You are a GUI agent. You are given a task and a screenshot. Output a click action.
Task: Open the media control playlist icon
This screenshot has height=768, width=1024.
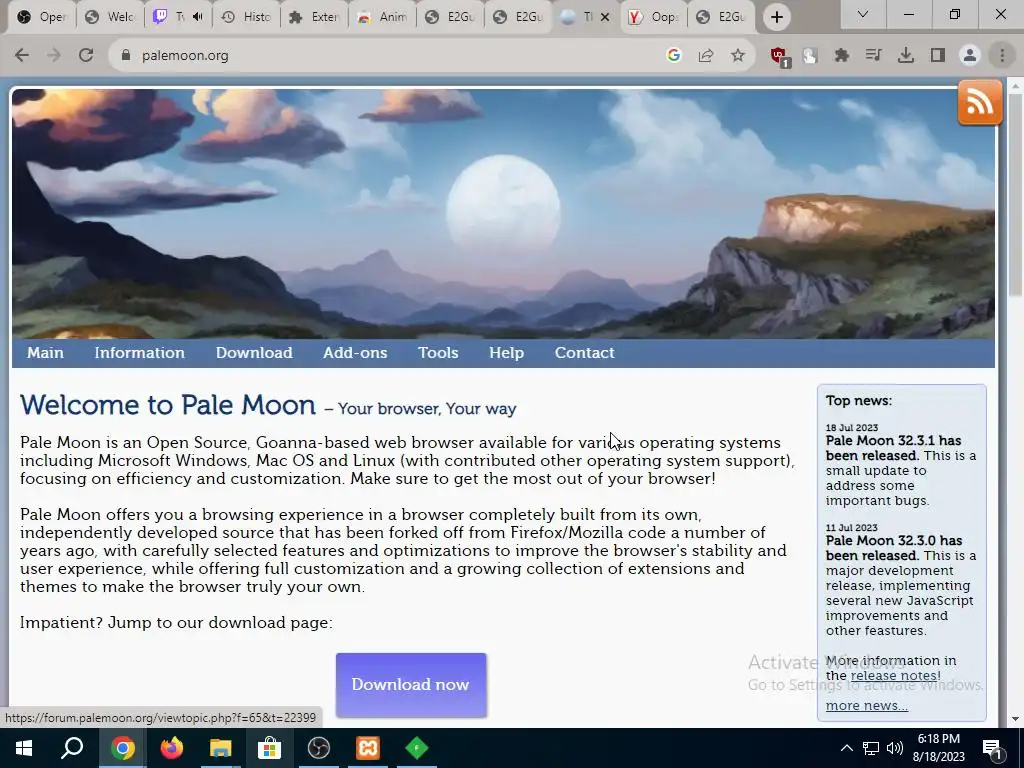(874, 56)
